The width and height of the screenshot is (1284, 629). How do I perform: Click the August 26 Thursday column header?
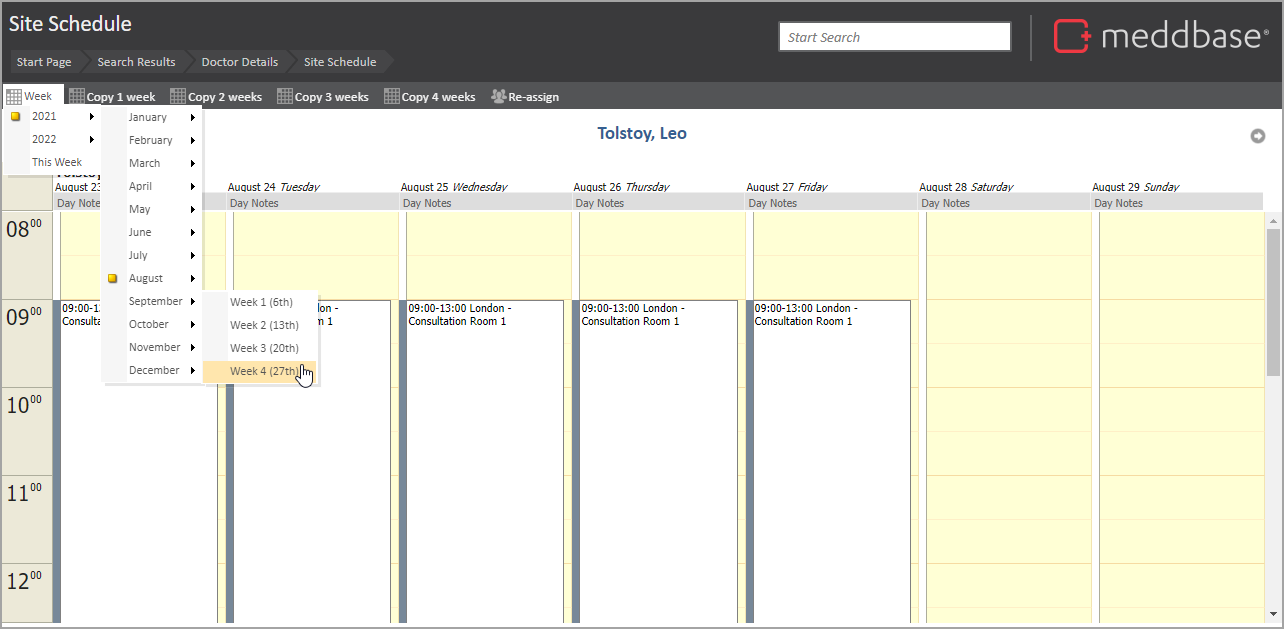click(621, 187)
